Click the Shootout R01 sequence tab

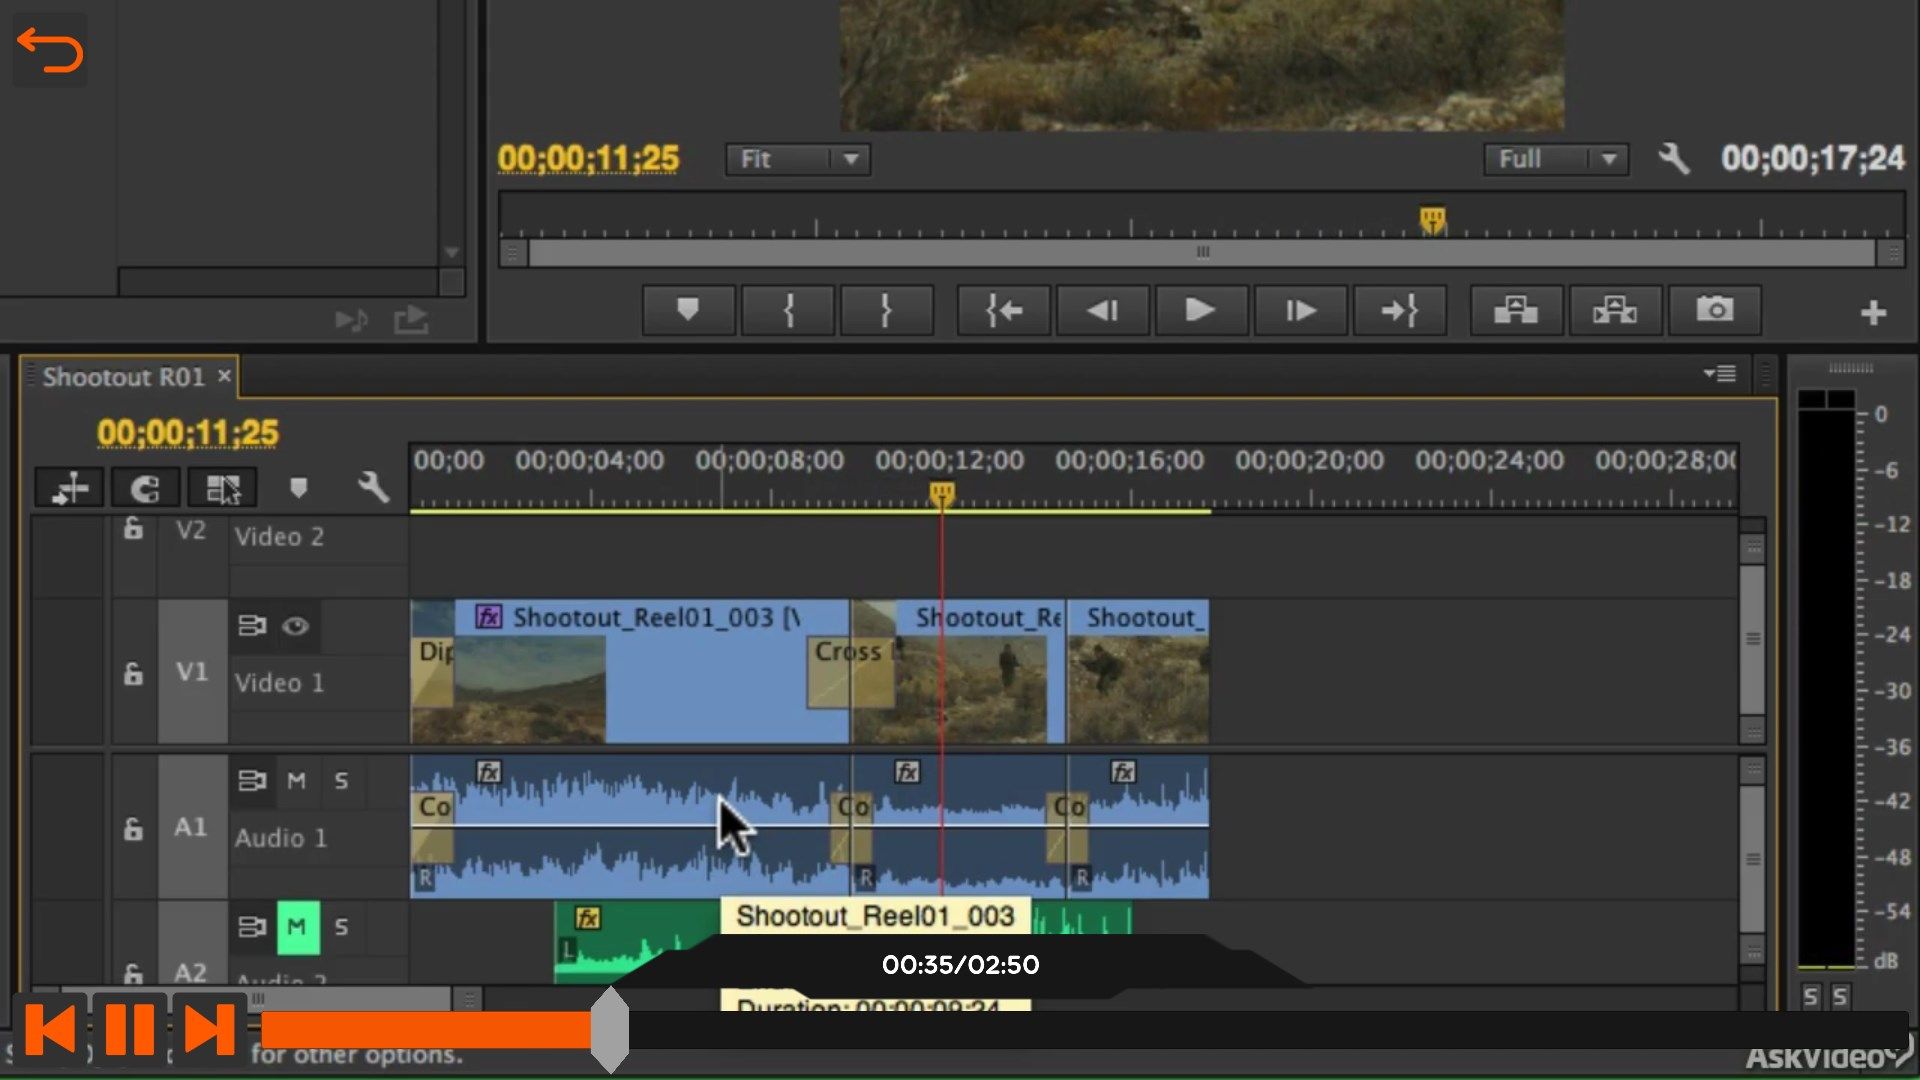(125, 376)
